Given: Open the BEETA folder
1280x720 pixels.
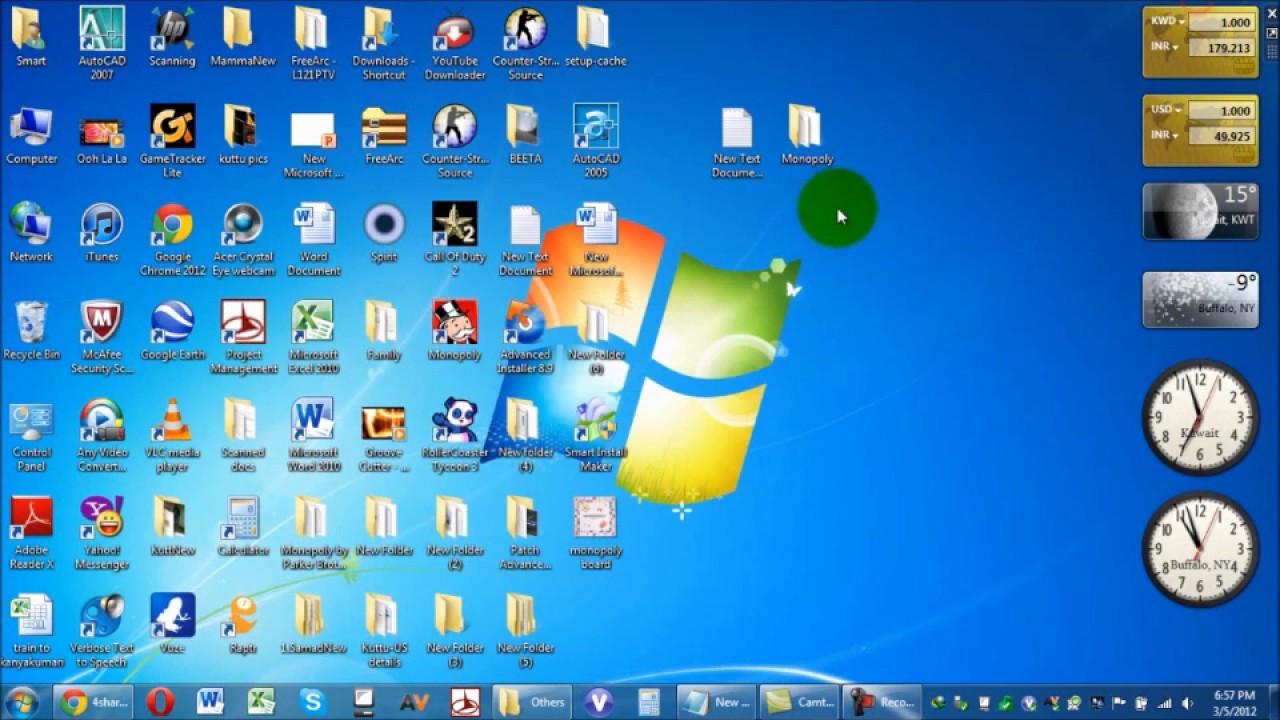Looking at the screenshot, I should pos(525,136).
